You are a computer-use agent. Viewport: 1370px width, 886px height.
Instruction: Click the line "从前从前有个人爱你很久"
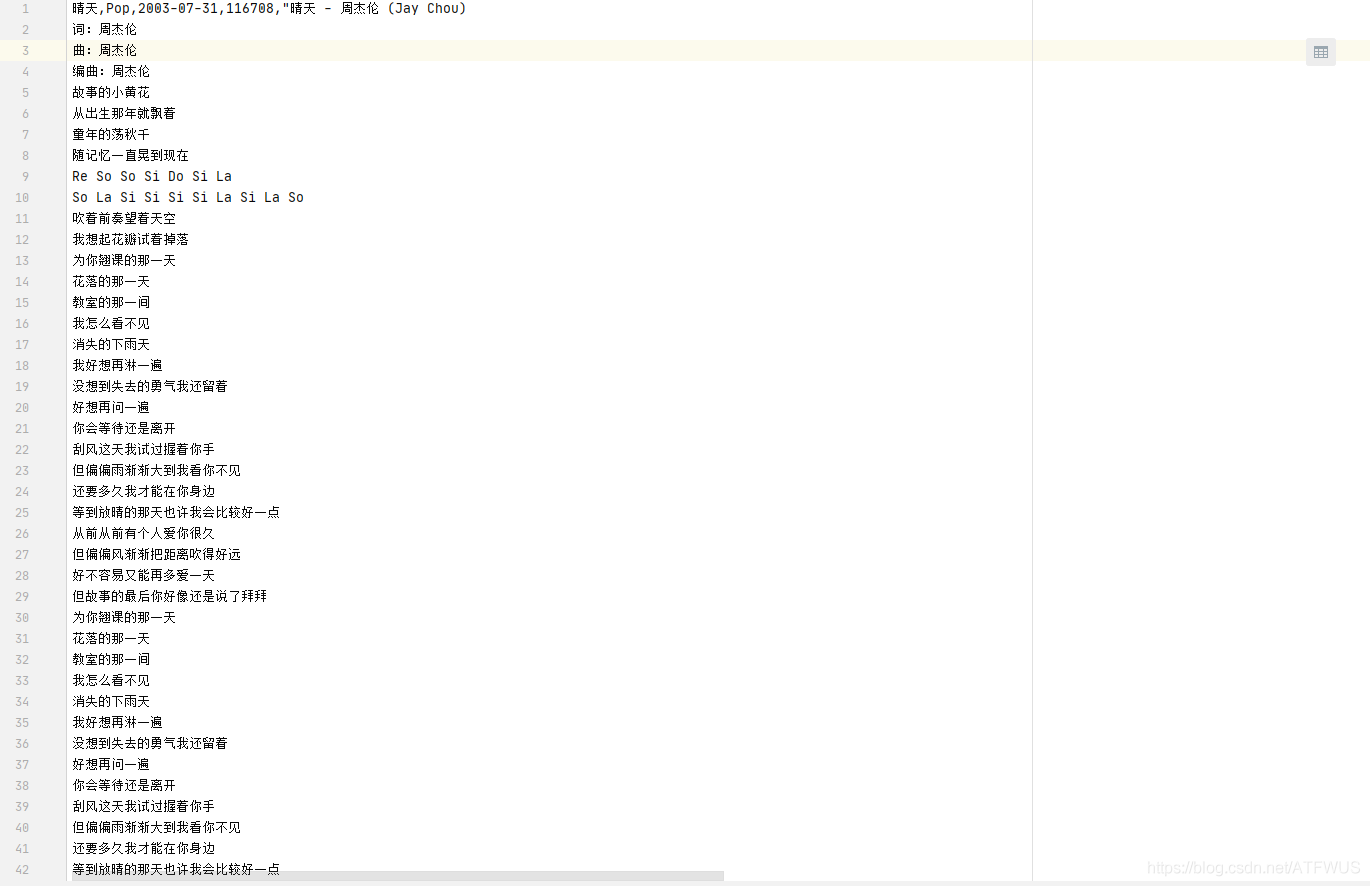(143, 533)
